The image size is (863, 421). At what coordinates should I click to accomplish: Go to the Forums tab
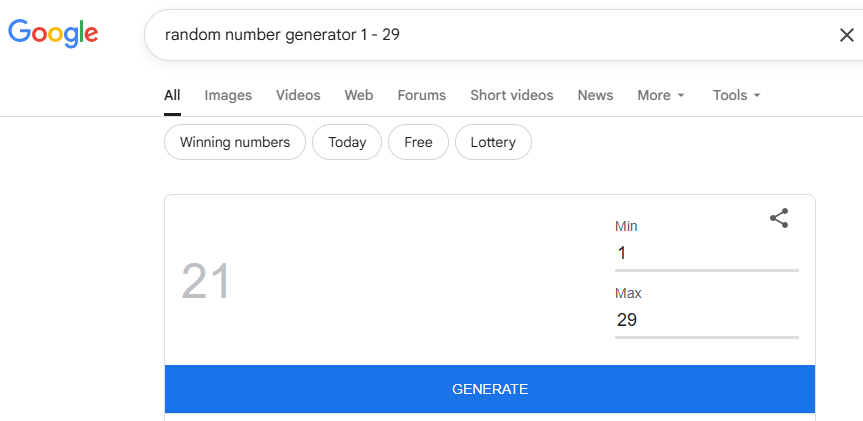(421, 95)
